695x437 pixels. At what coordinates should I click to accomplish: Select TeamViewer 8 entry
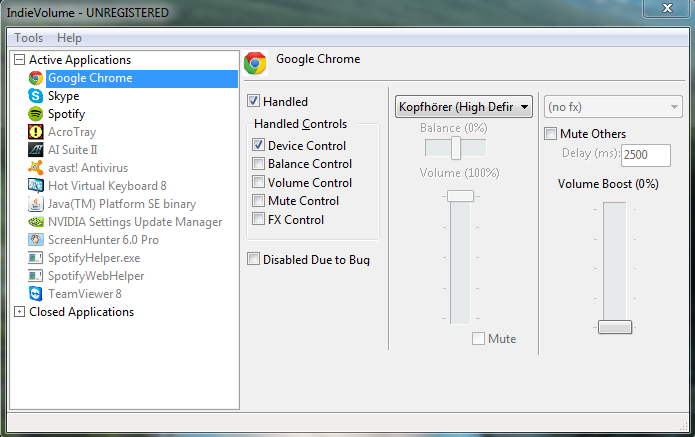[x=85, y=293]
